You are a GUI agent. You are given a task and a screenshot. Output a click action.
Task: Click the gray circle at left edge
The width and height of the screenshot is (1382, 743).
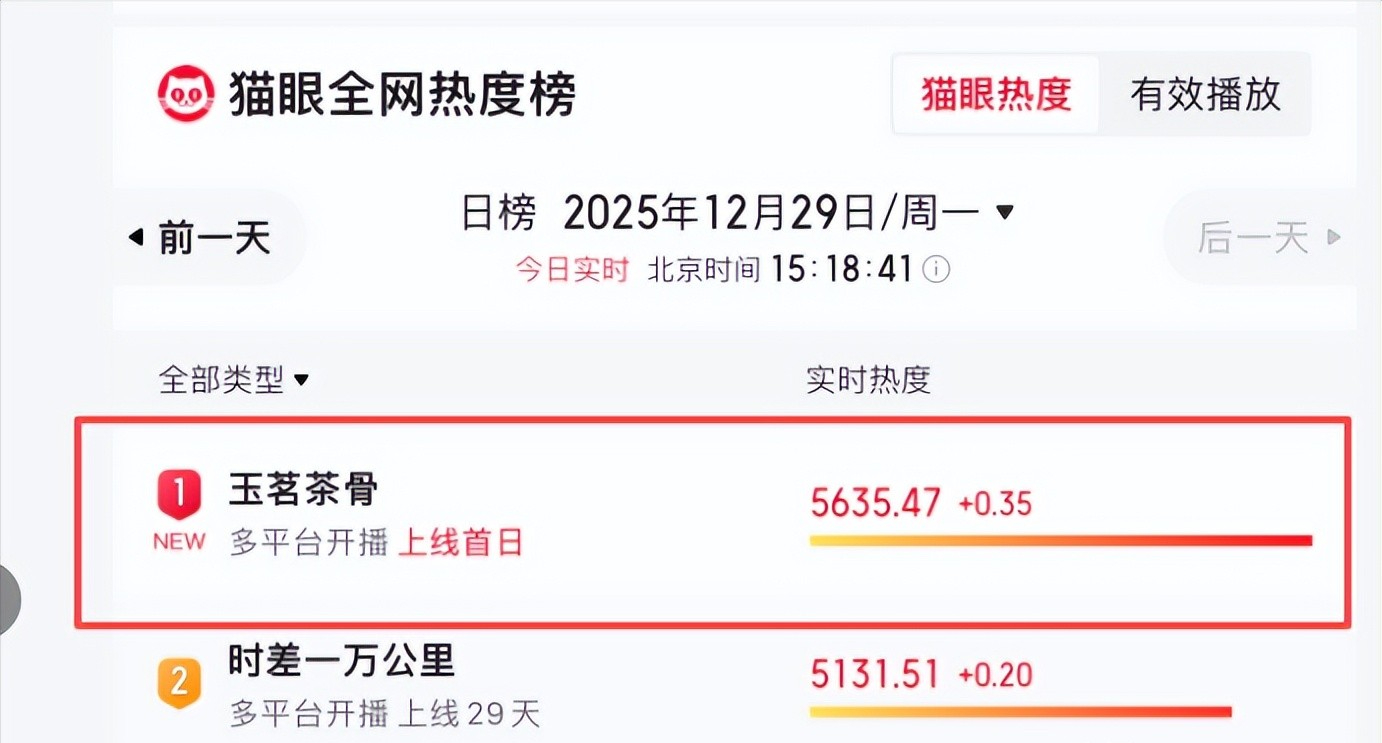pyautogui.click(x=8, y=597)
